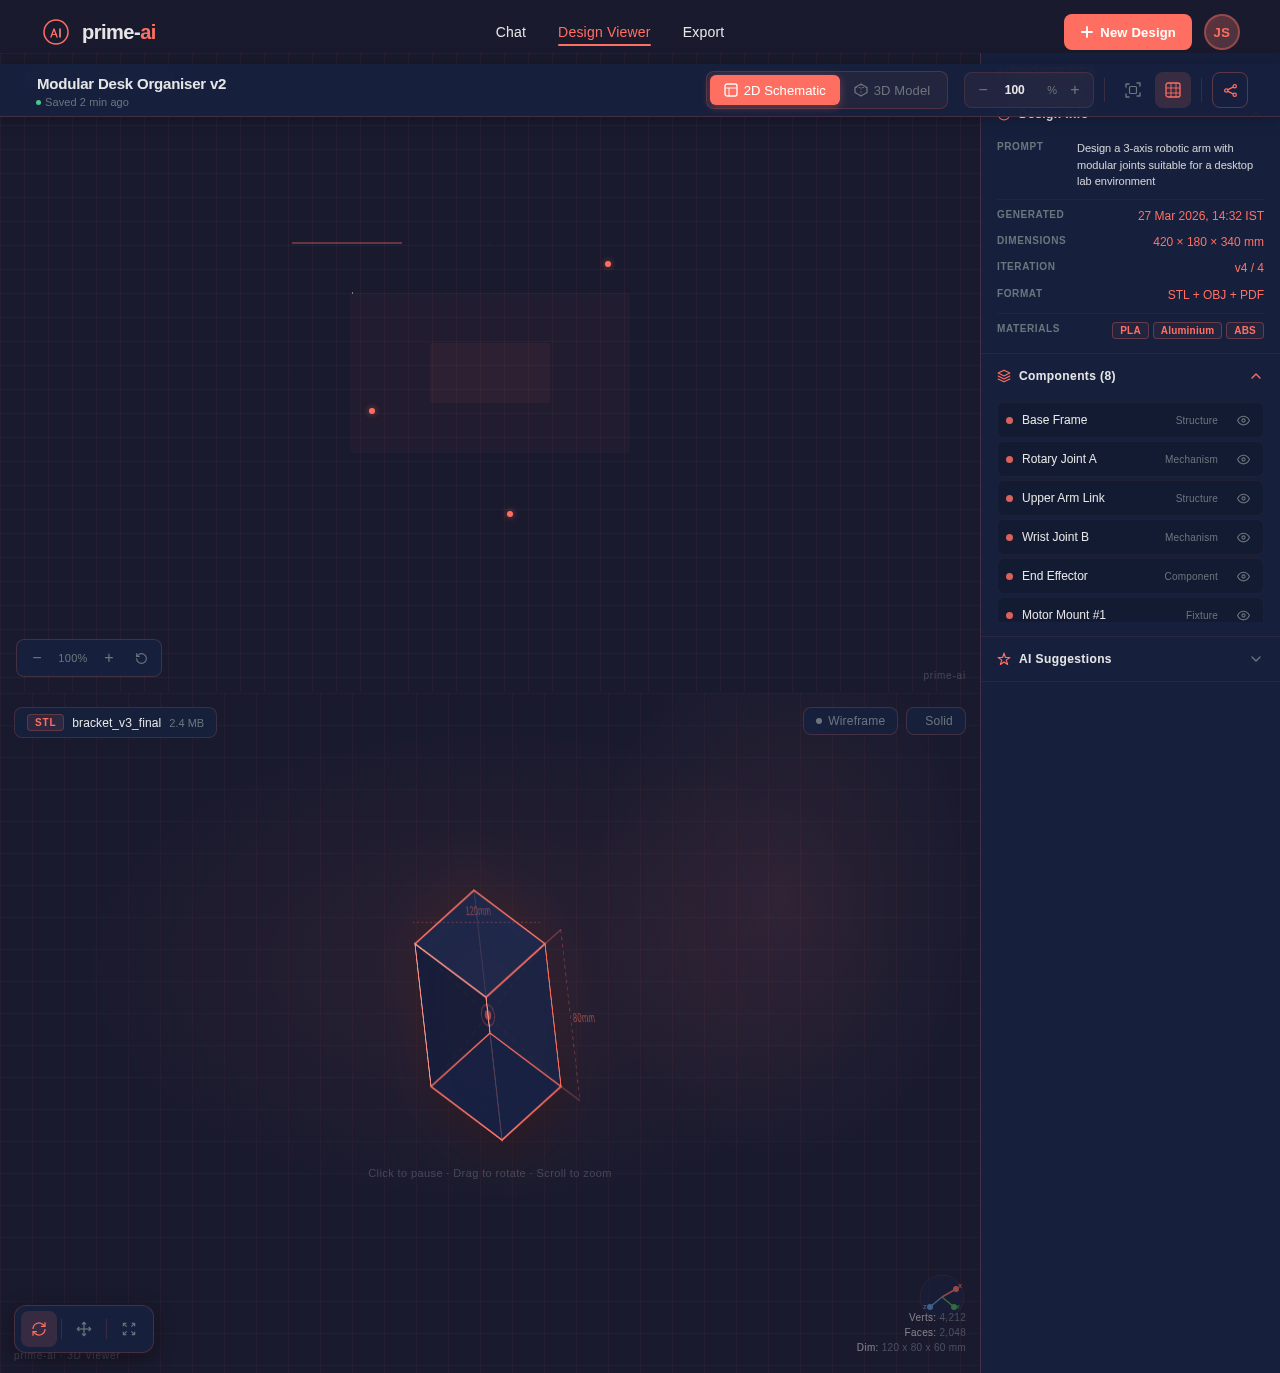Viewport: 1280px width, 1373px height.
Task: Open the Chat menu item
Action: pyautogui.click(x=510, y=32)
